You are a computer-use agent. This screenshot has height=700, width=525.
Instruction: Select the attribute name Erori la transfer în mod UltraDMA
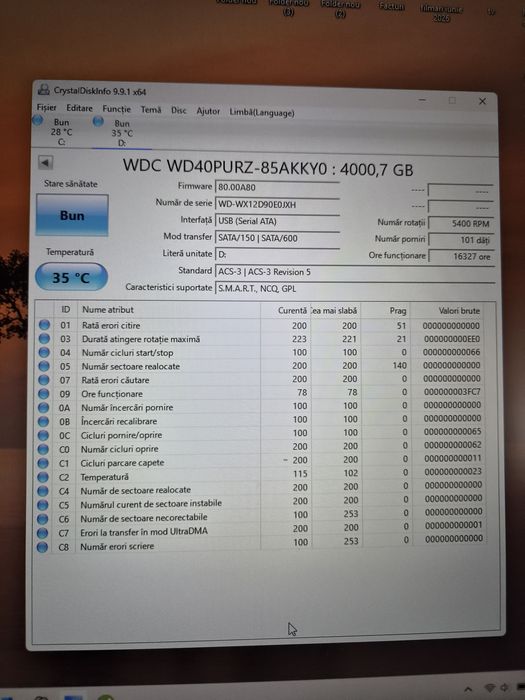(x=144, y=532)
